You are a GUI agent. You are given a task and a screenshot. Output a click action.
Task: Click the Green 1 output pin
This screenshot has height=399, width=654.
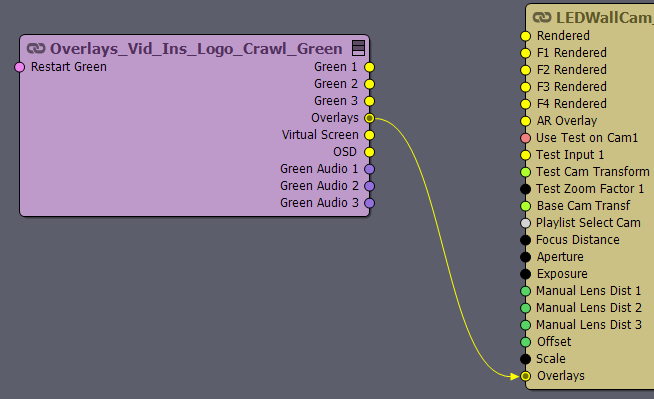click(x=370, y=67)
